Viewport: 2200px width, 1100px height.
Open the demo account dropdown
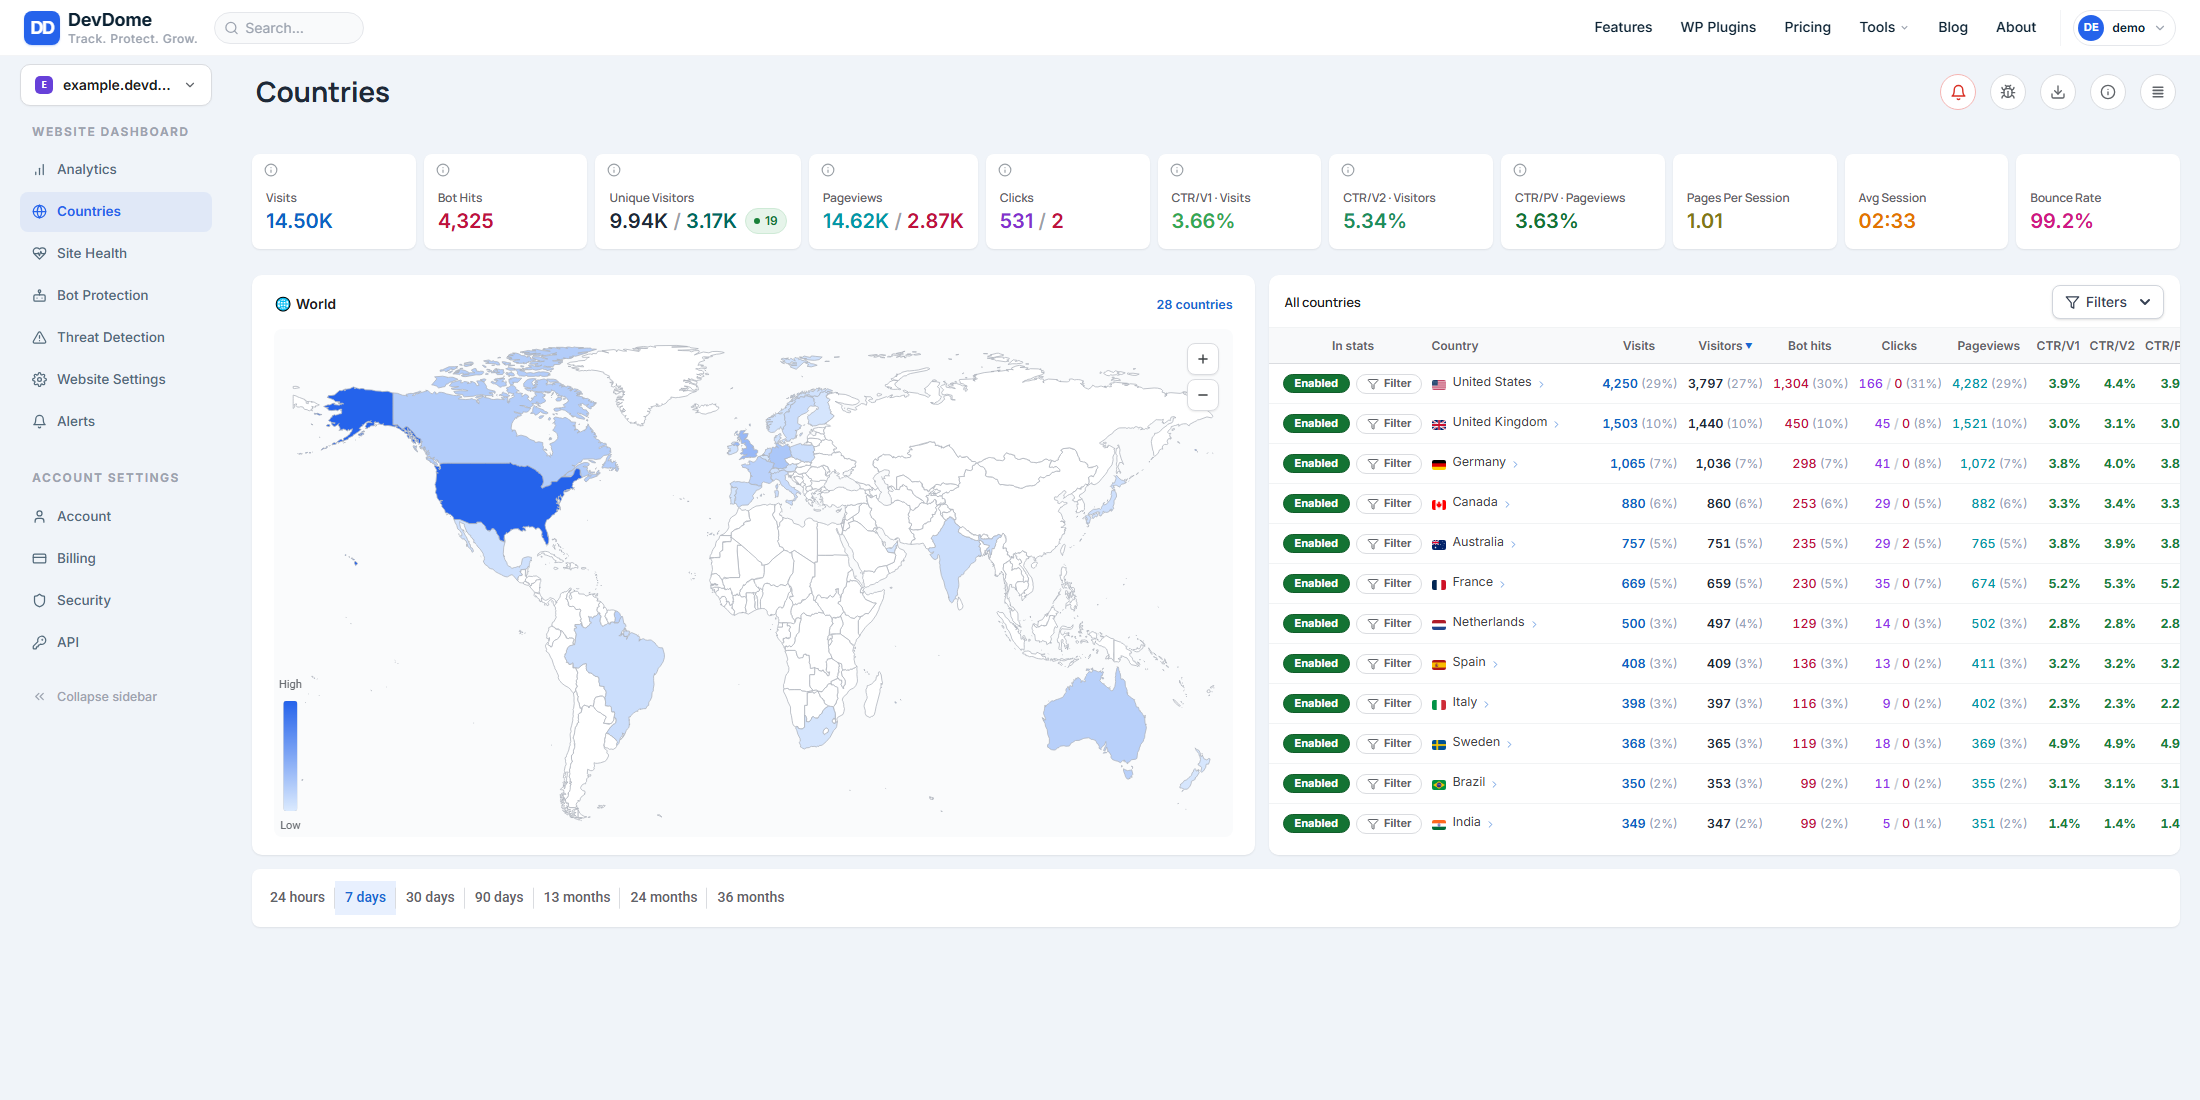2124,28
